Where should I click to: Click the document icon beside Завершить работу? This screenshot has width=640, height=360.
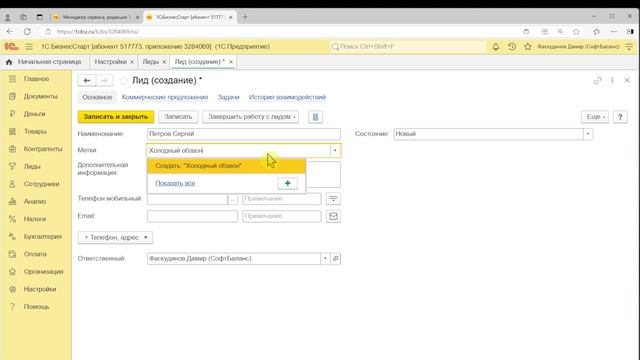[315, 117]
